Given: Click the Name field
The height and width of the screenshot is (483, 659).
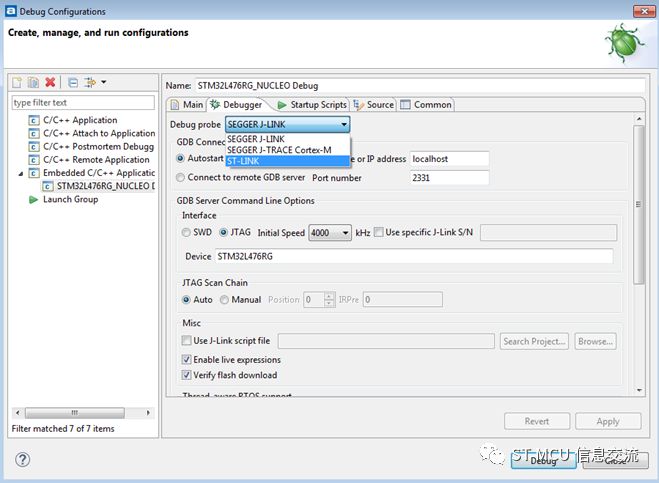Looking at the screenshot, I should (x=420, y=85).
